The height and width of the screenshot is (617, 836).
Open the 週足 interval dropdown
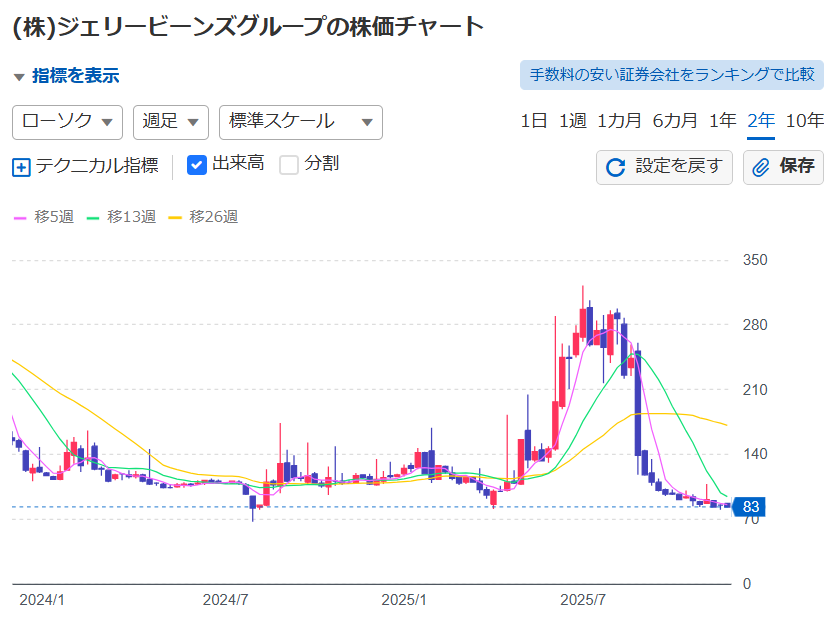coord(170,122)
